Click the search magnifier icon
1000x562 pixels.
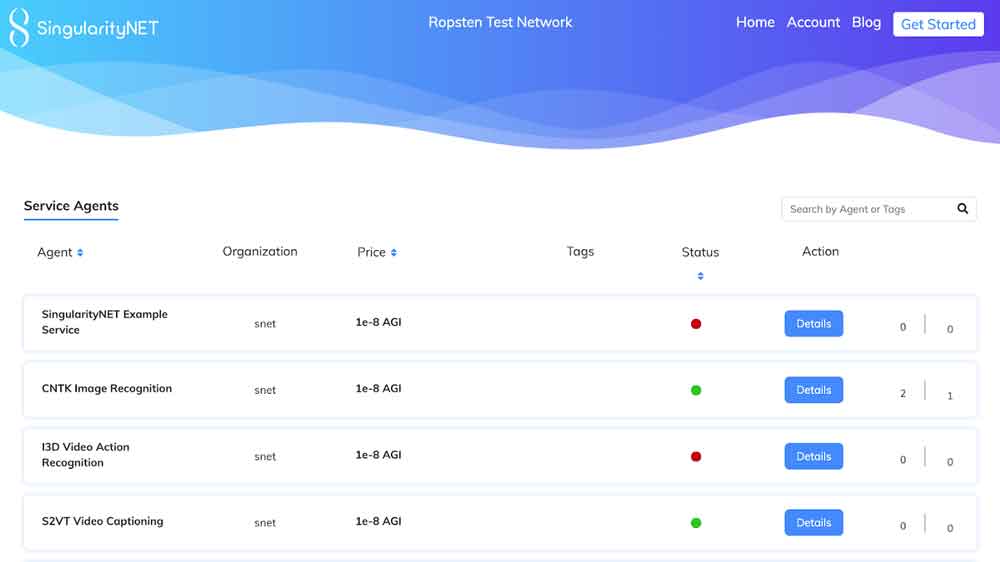[962, 209]
